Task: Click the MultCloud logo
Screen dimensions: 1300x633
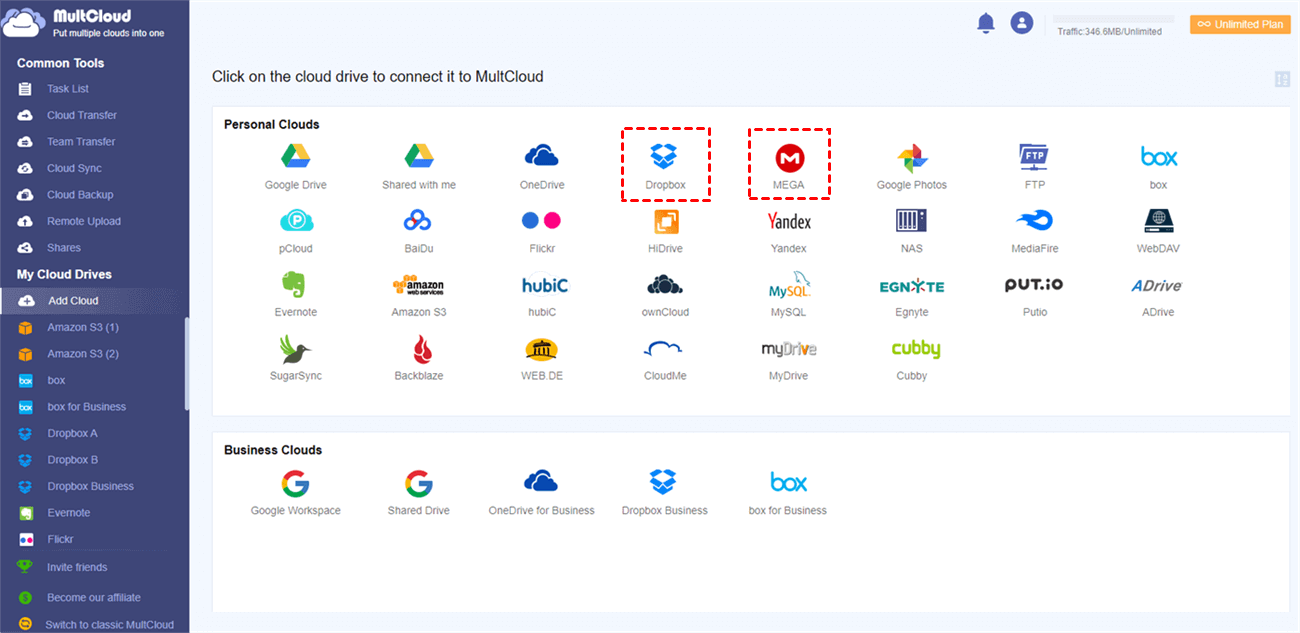Action: click(85, 23)
